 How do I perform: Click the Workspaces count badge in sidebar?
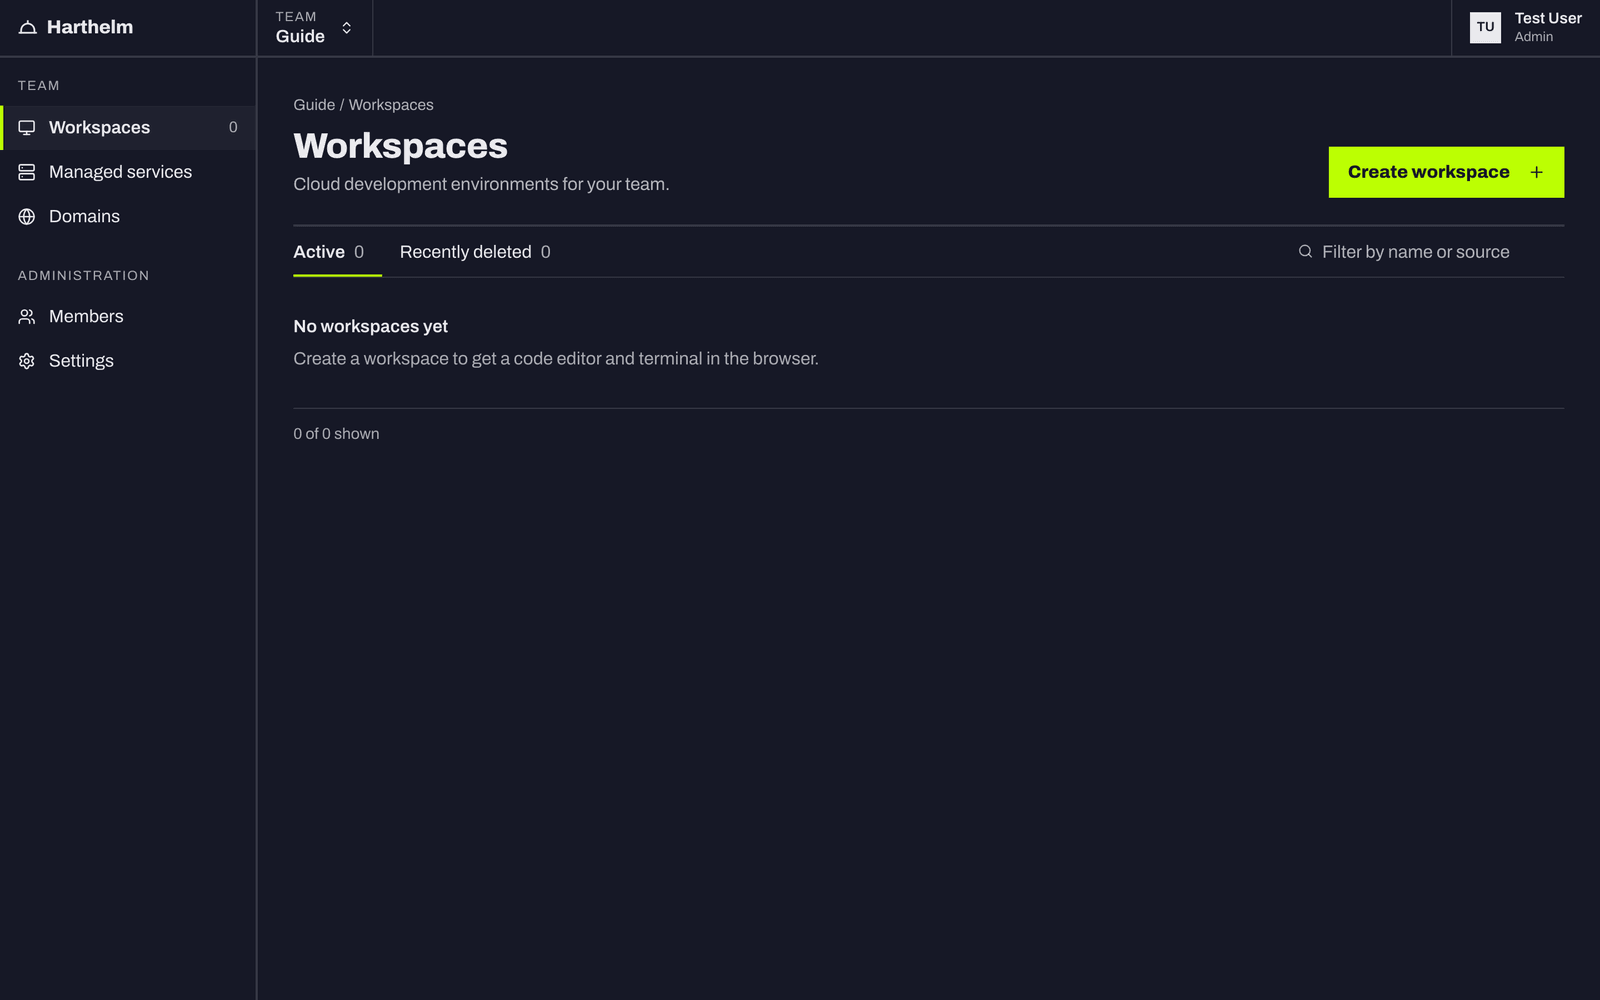pyautogui.click(x=233, y=127)
